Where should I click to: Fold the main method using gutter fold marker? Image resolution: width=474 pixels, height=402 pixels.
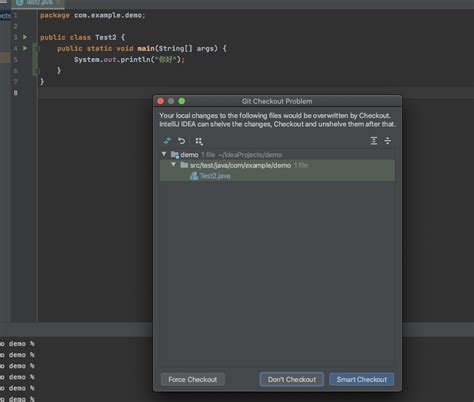(37, 49)
